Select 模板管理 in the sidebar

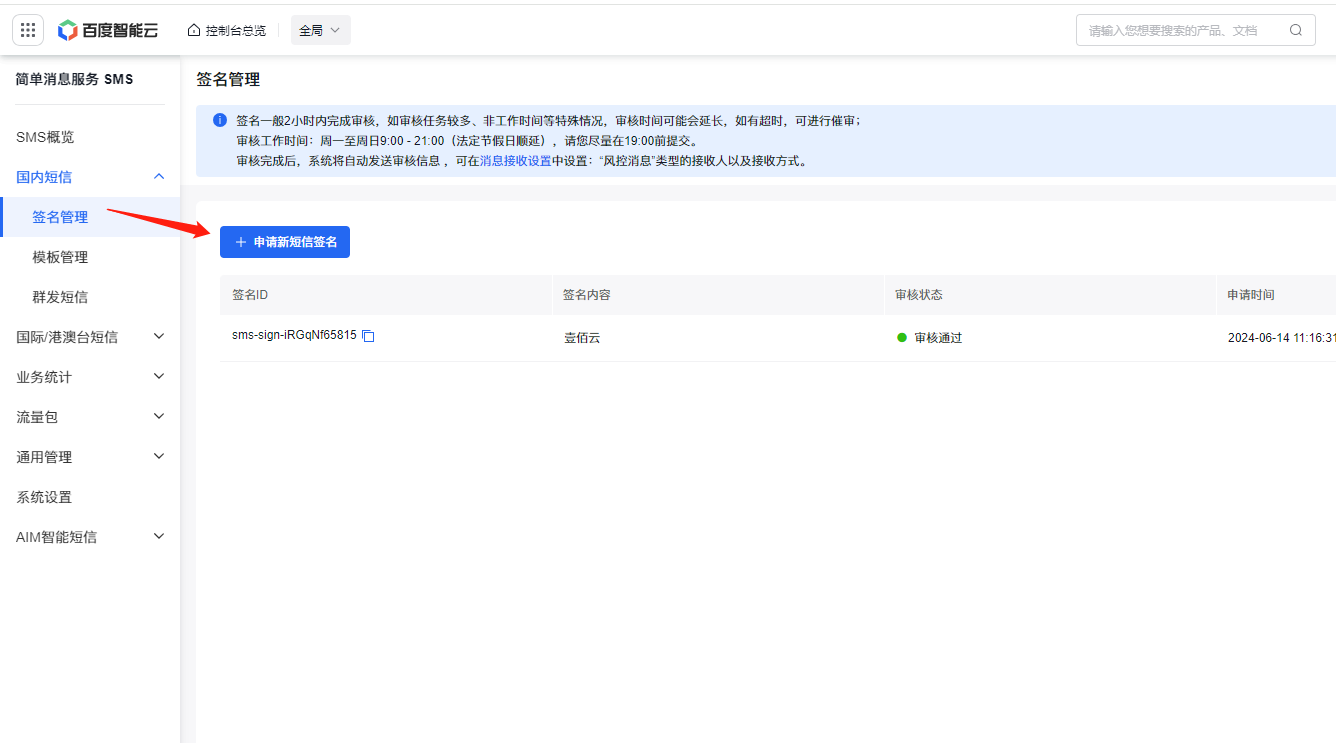pos(60,257)
